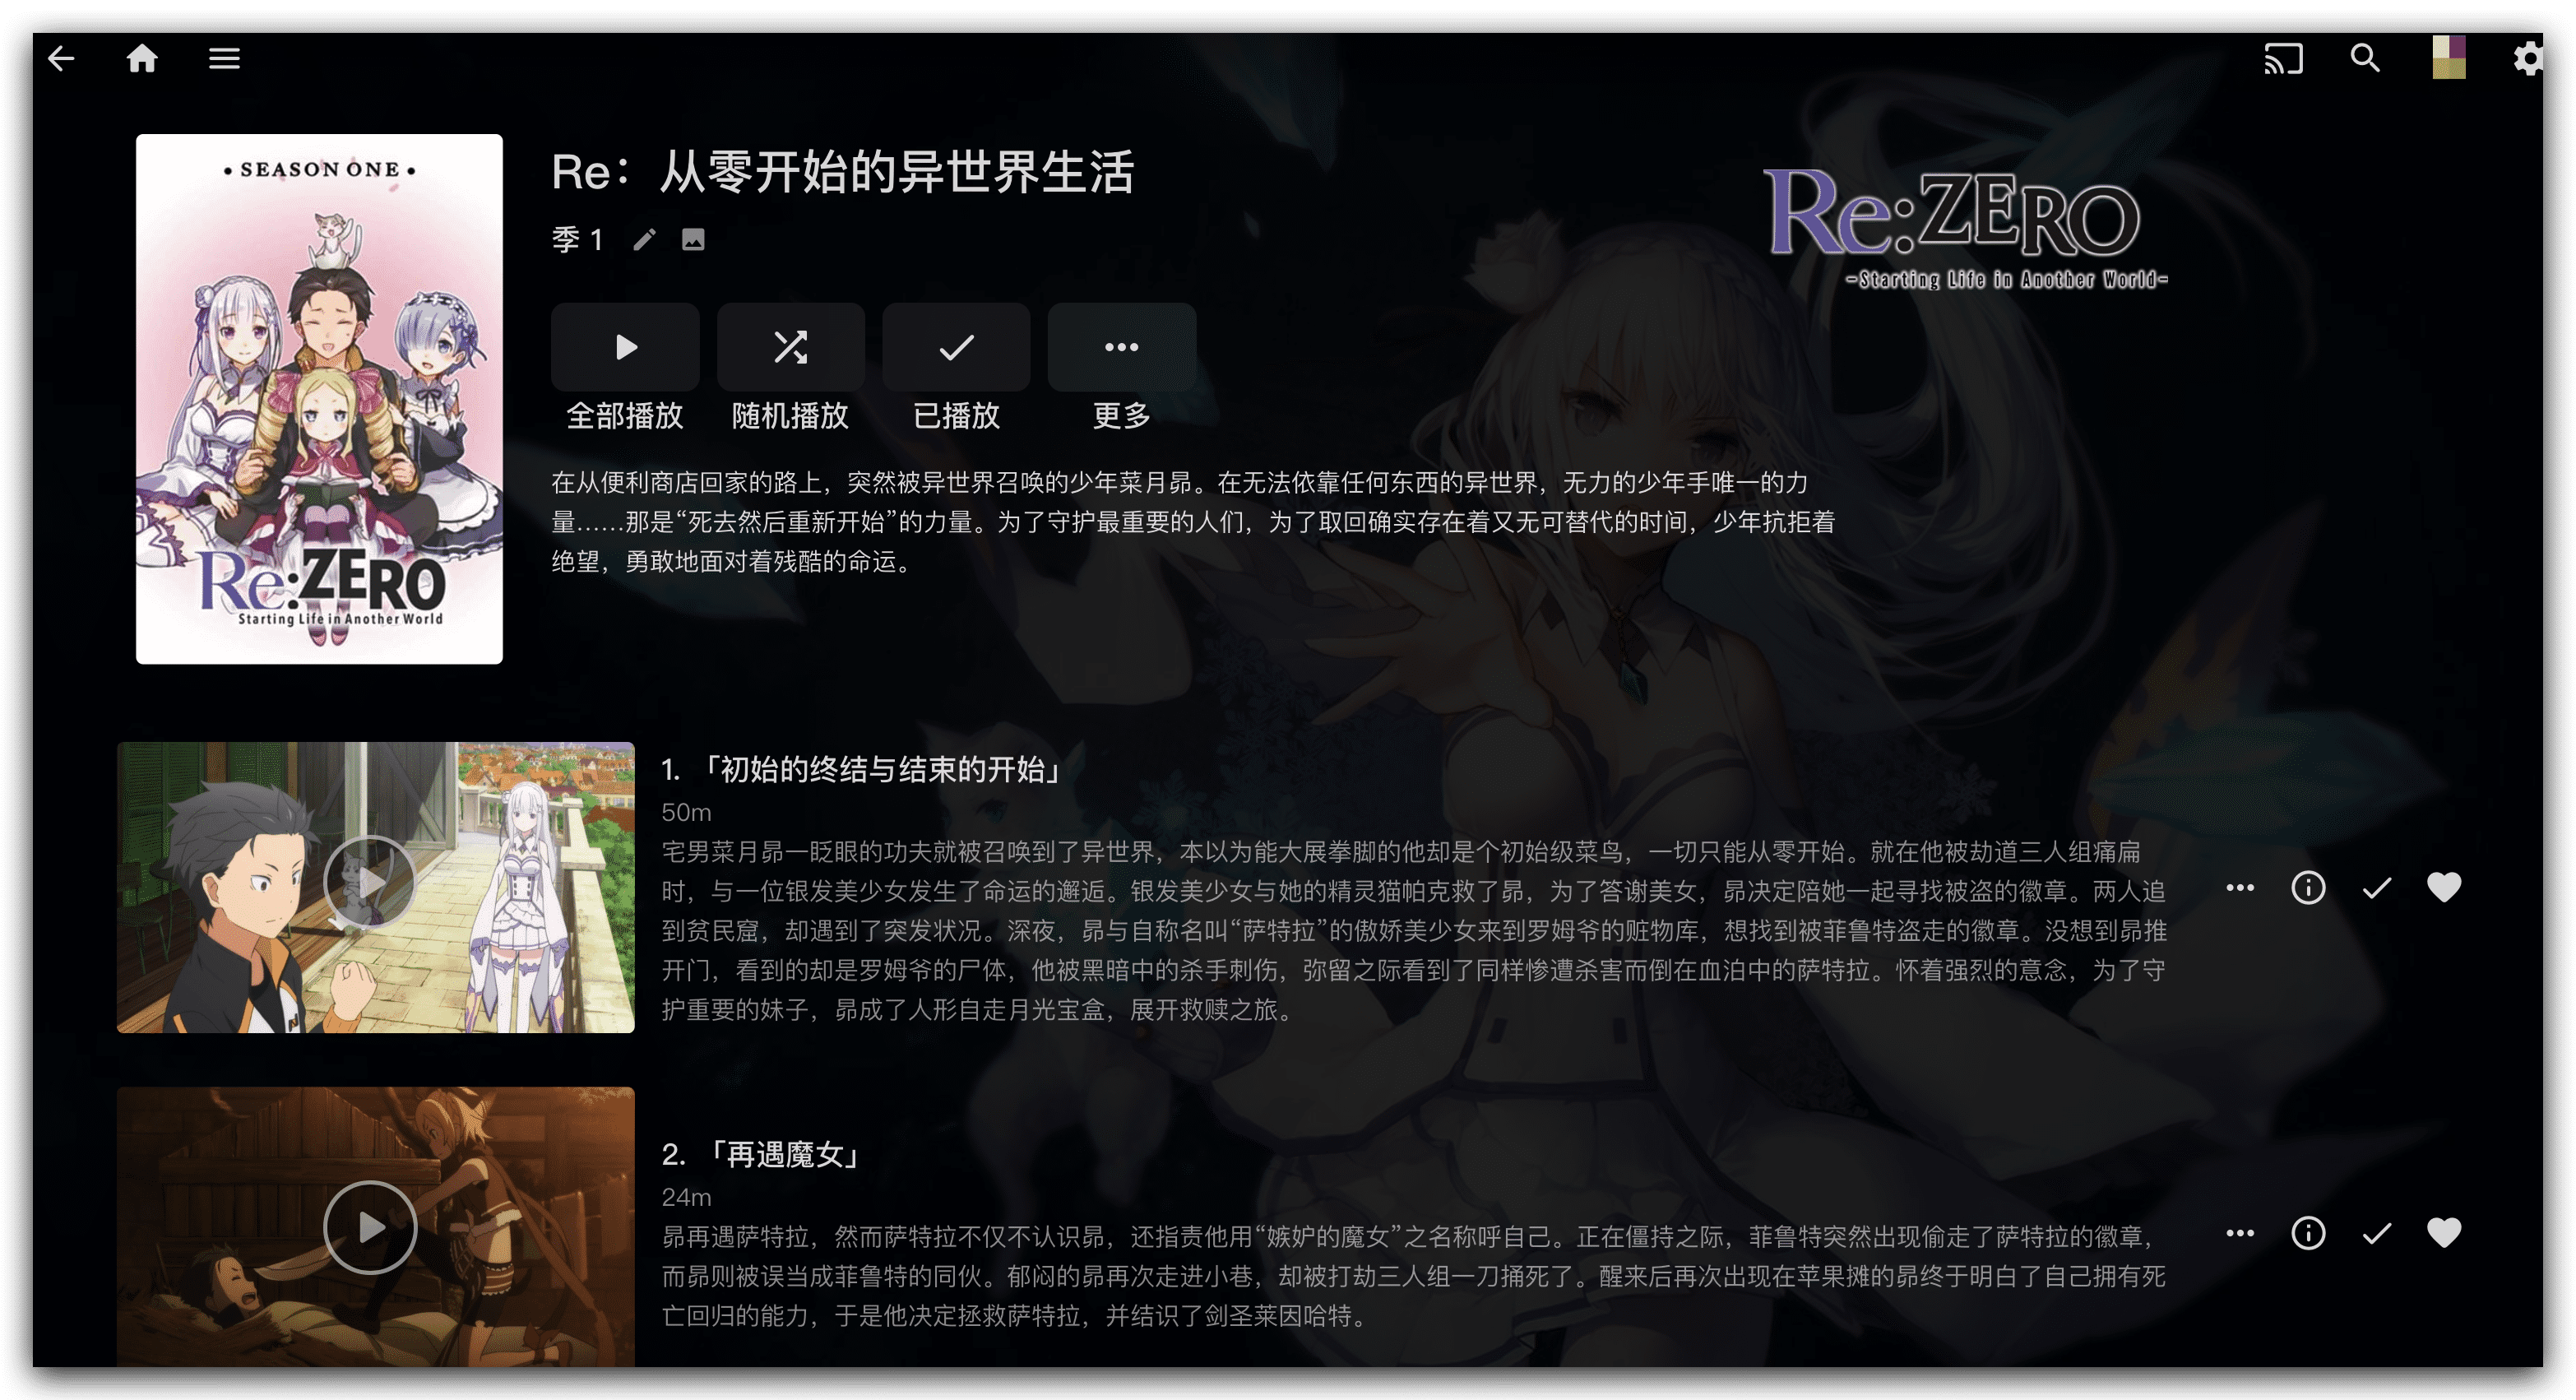
Task: Play all episodes (全部播放)
Action: click(625, 347)
